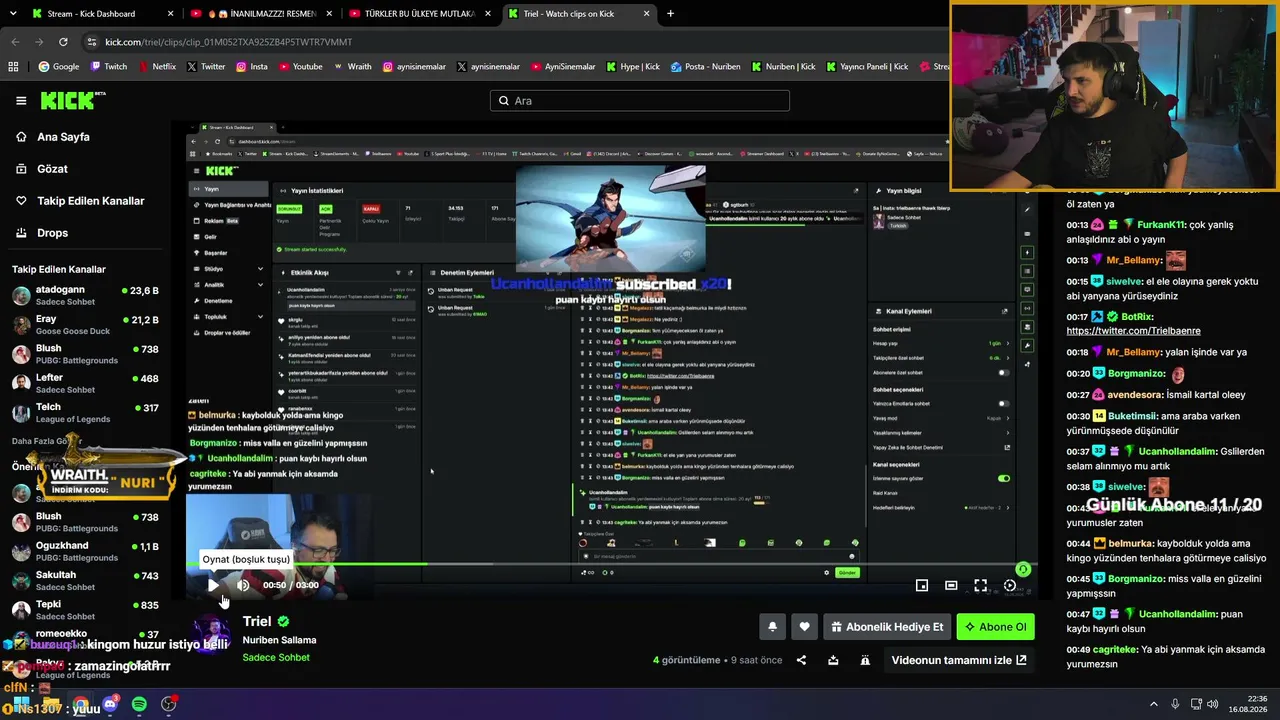
Task: Open the Netflix bookmark
Action: click(x=156, y=67)
